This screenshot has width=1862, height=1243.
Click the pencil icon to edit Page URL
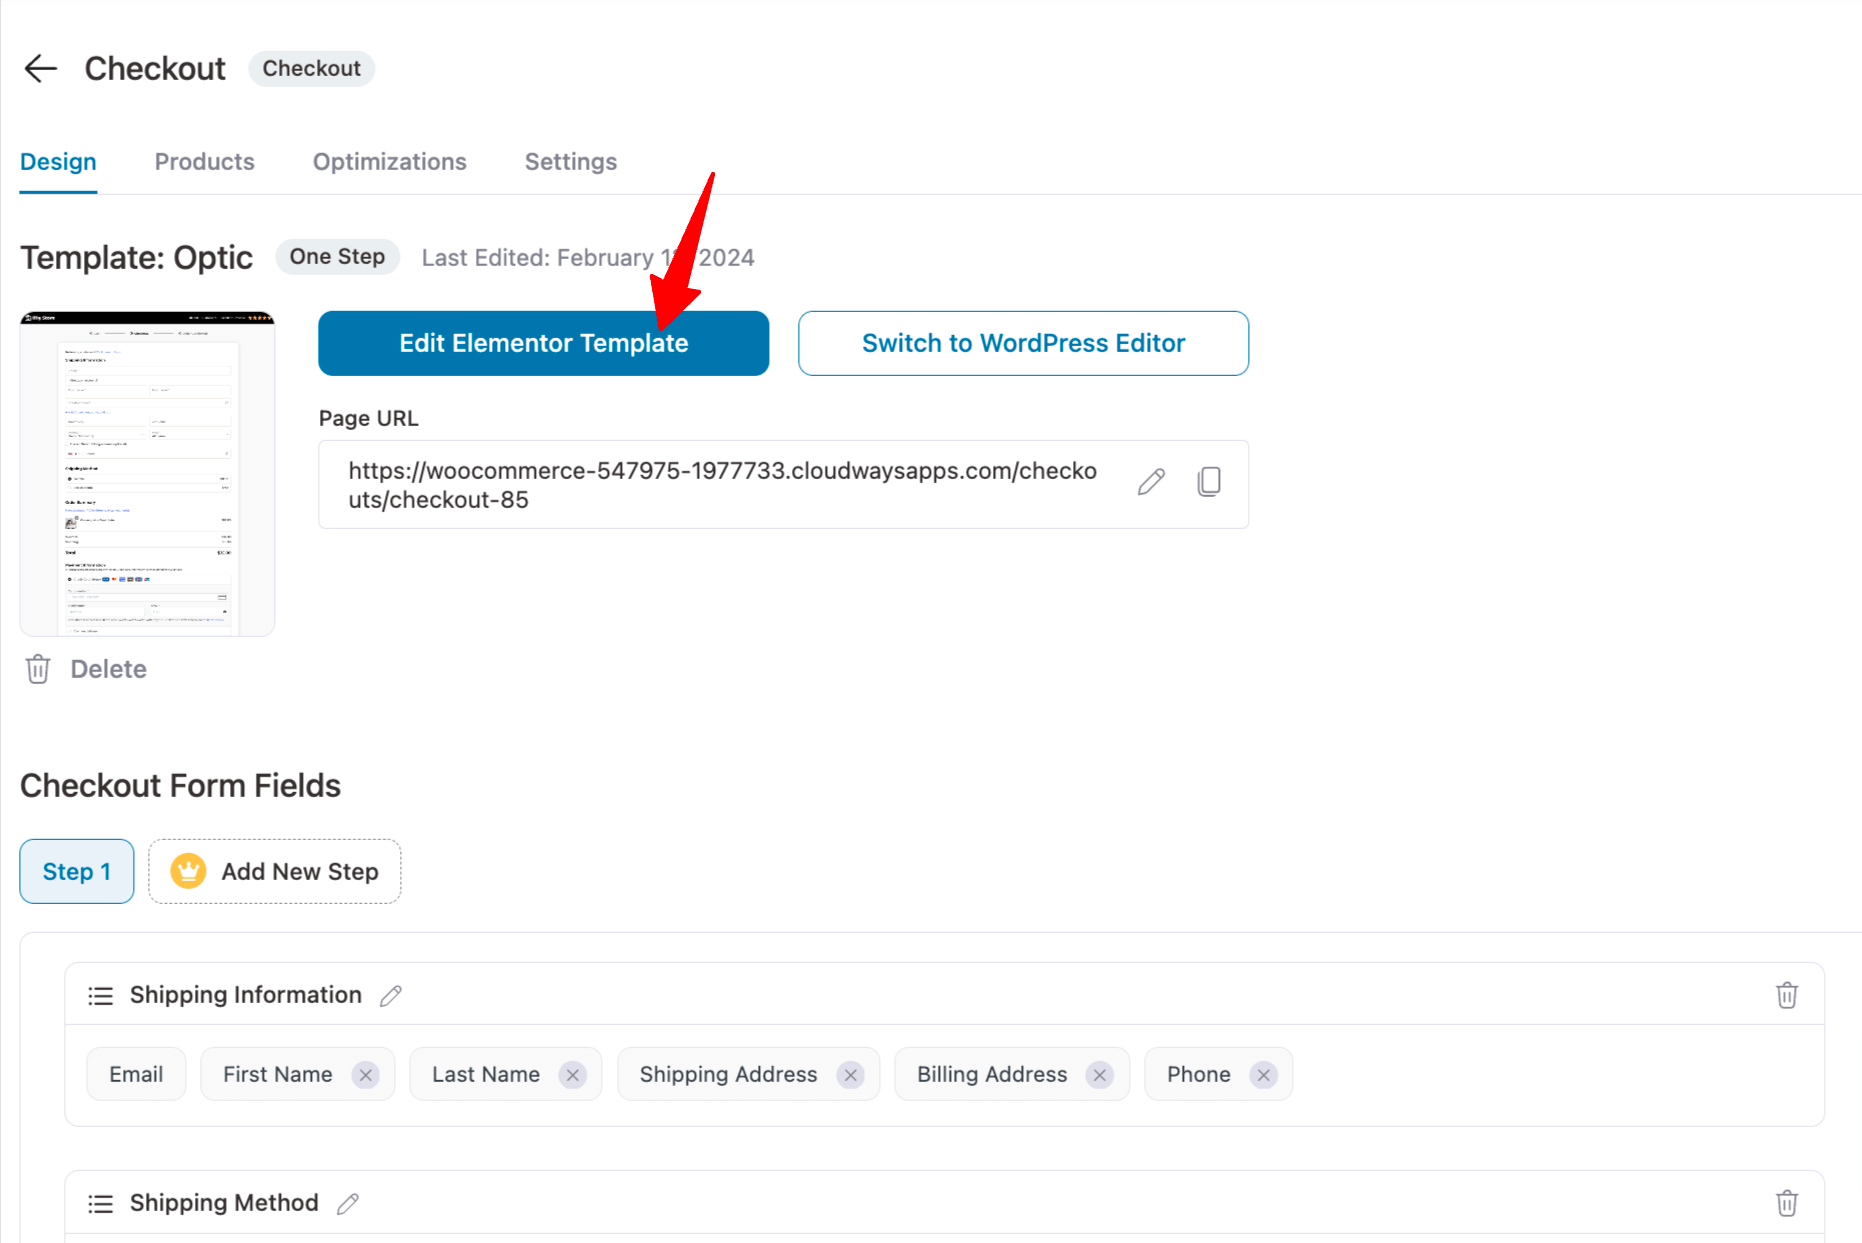(1151, 483)
